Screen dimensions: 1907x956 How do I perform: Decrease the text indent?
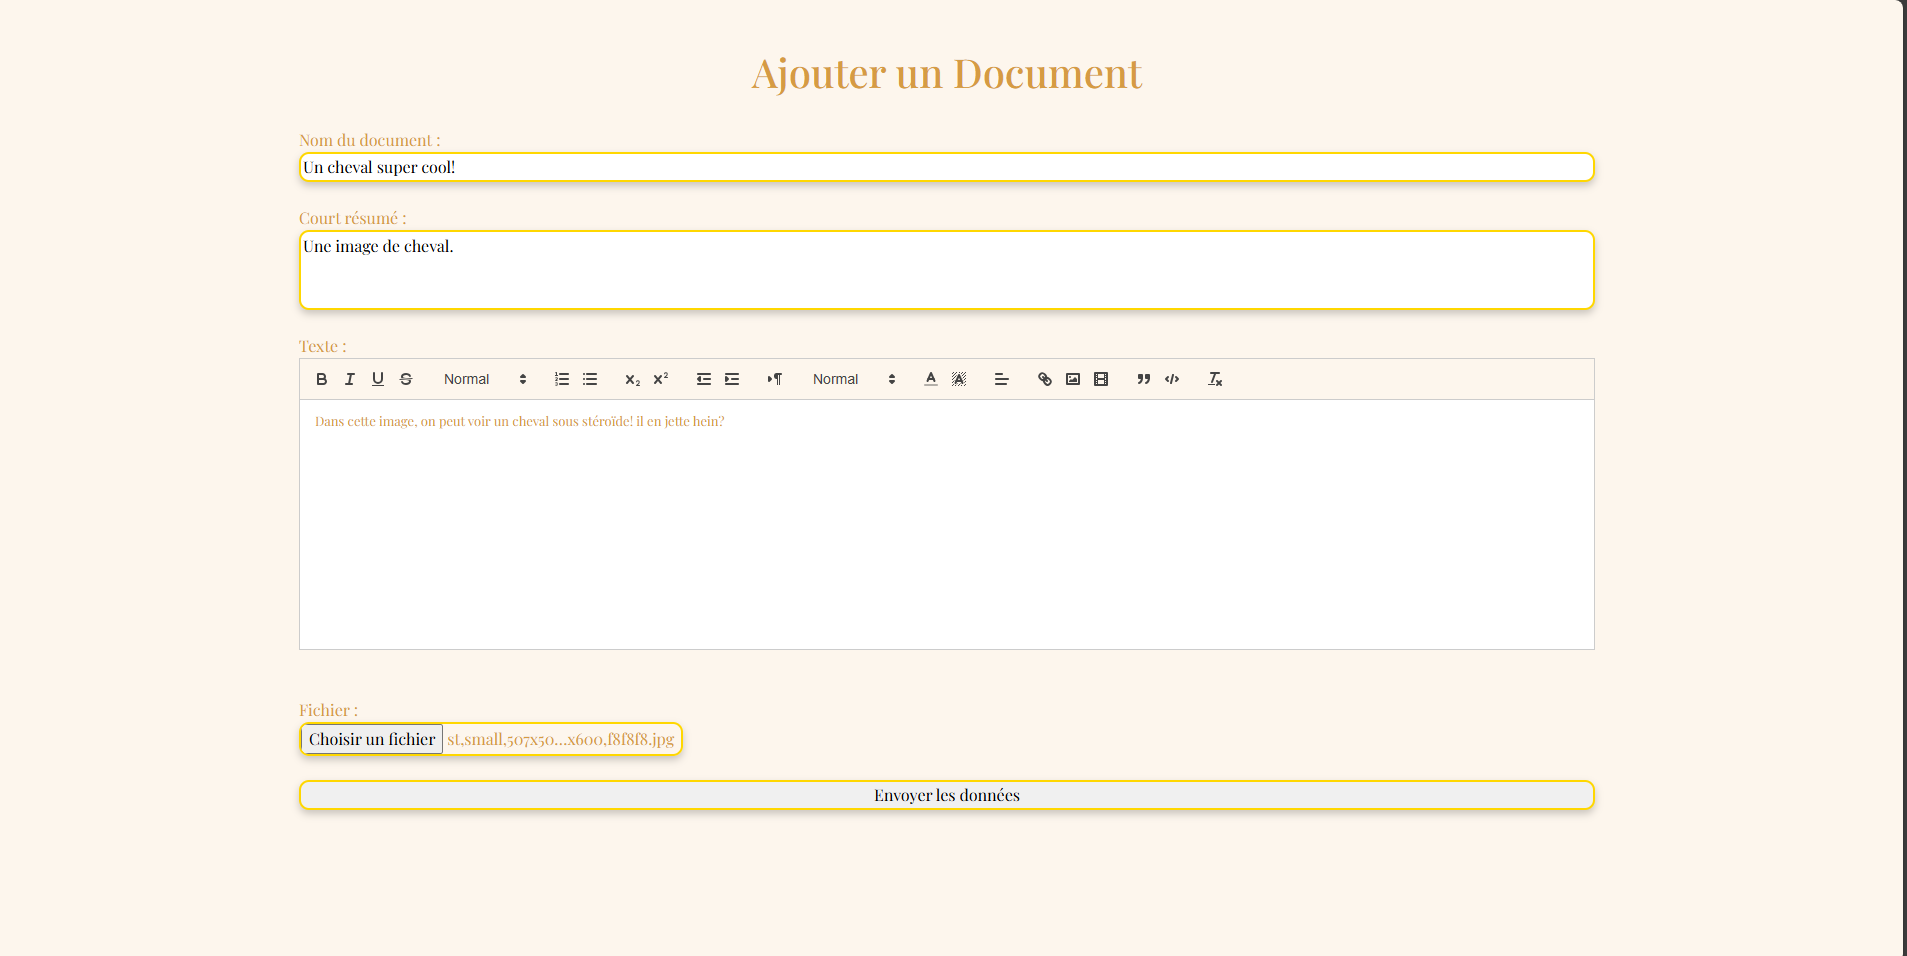tap(704, 379)
